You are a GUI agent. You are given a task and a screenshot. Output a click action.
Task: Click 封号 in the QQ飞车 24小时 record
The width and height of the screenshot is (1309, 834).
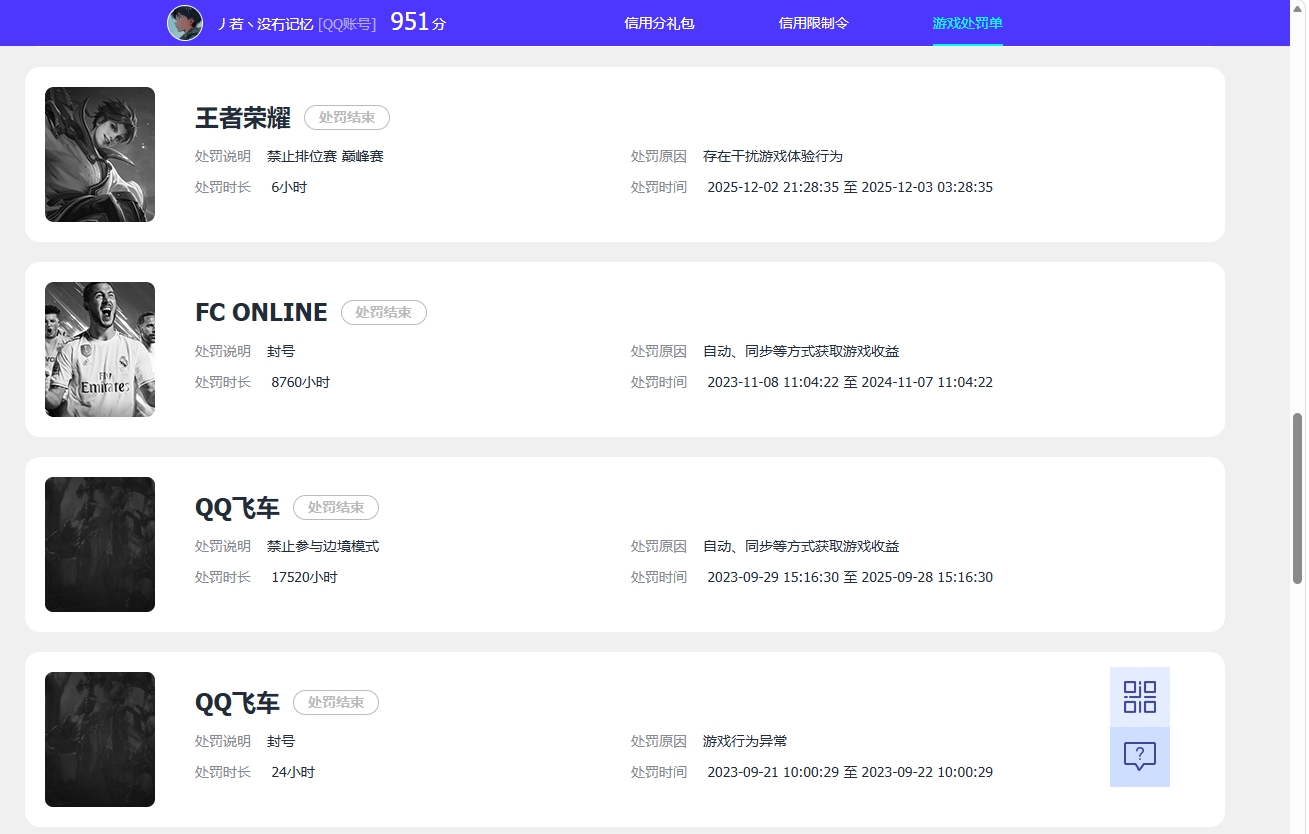coord(281,742)
